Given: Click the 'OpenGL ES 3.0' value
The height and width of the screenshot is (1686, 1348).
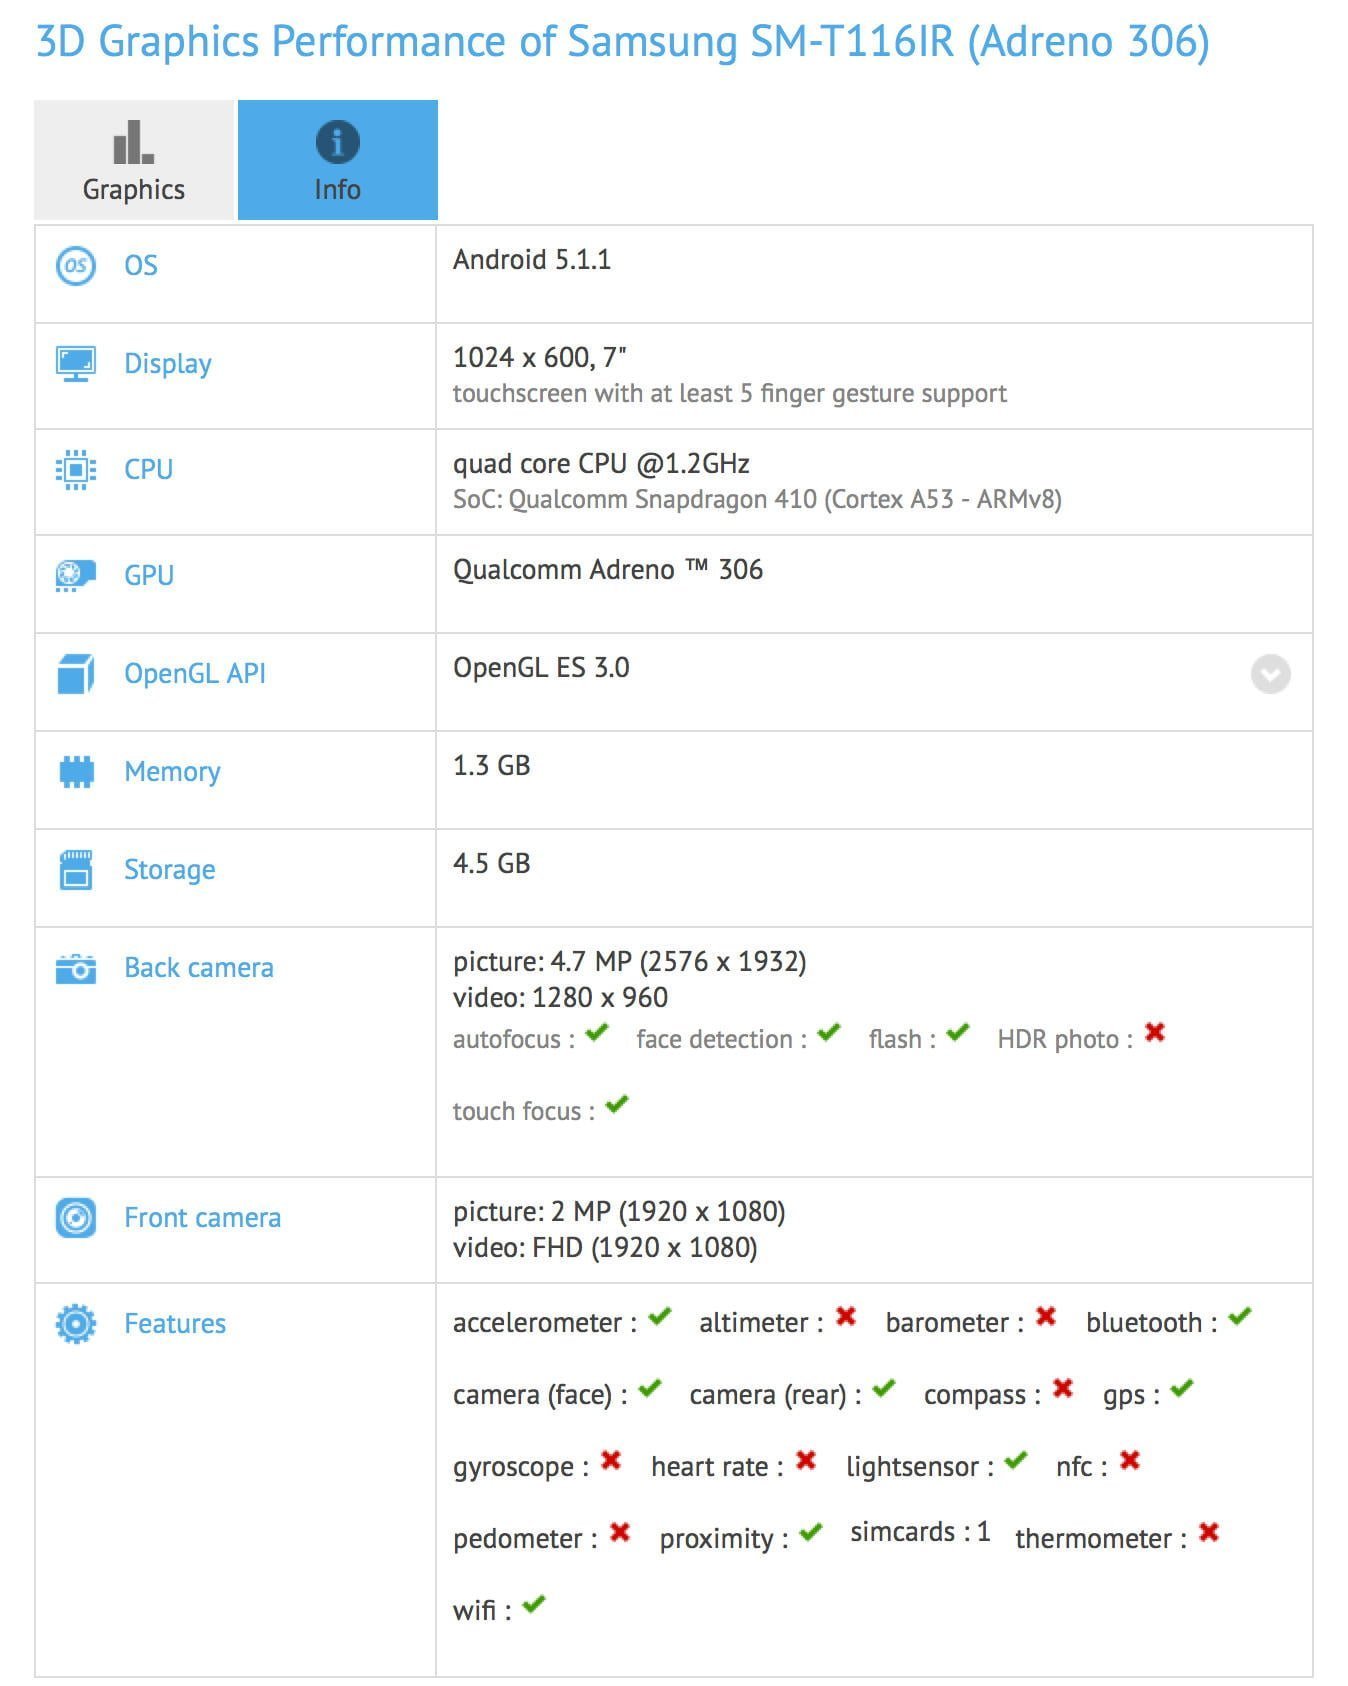Looking at the screenshot, I should (x=541, y=668).
